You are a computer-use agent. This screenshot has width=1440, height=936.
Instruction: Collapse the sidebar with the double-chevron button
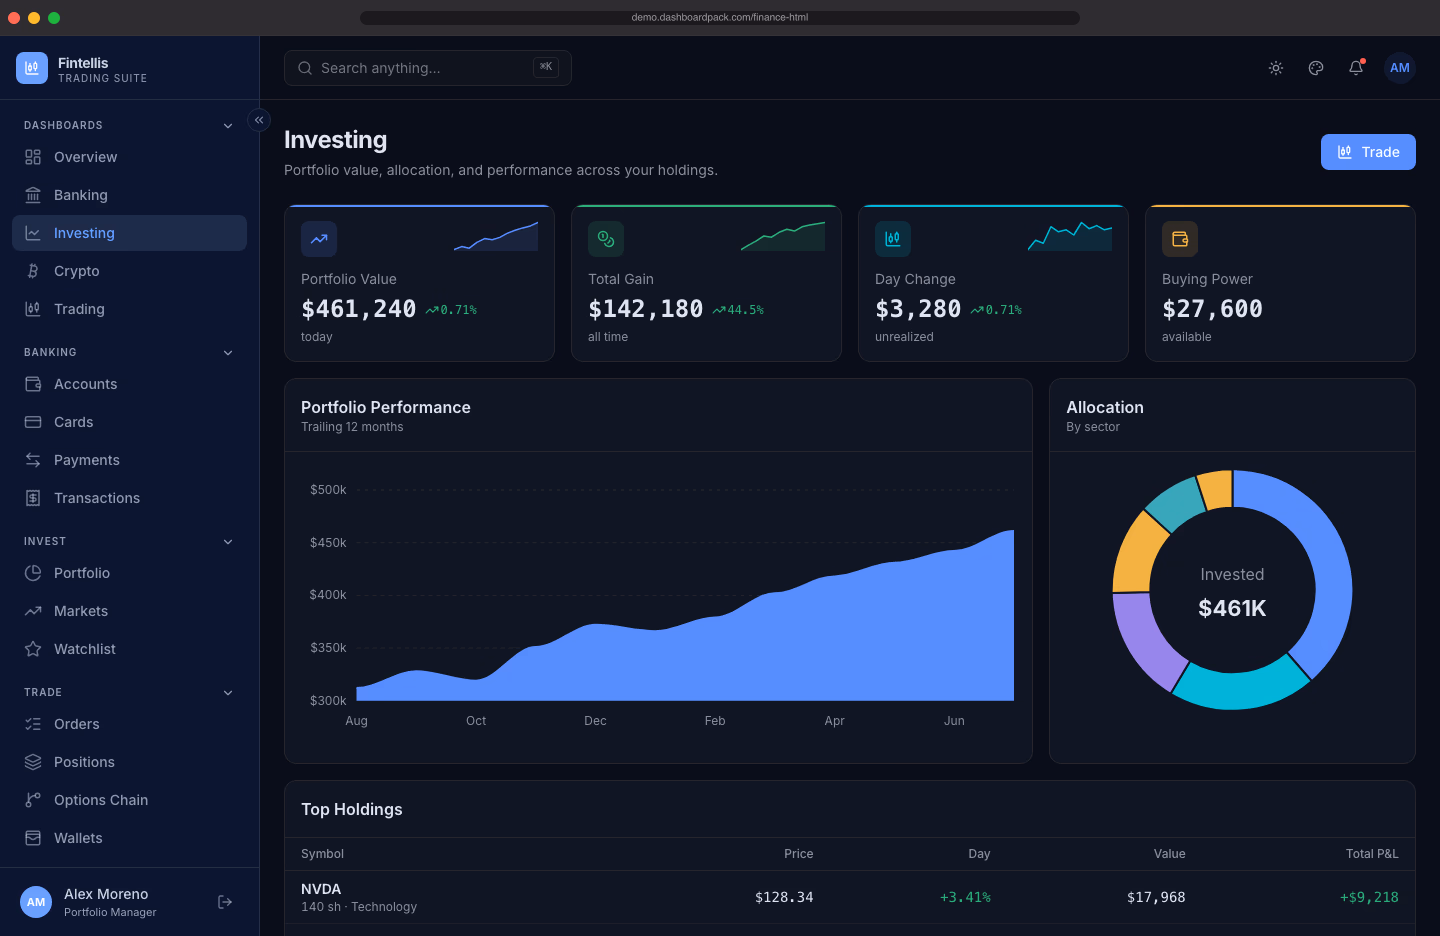[x=259, y=120]
